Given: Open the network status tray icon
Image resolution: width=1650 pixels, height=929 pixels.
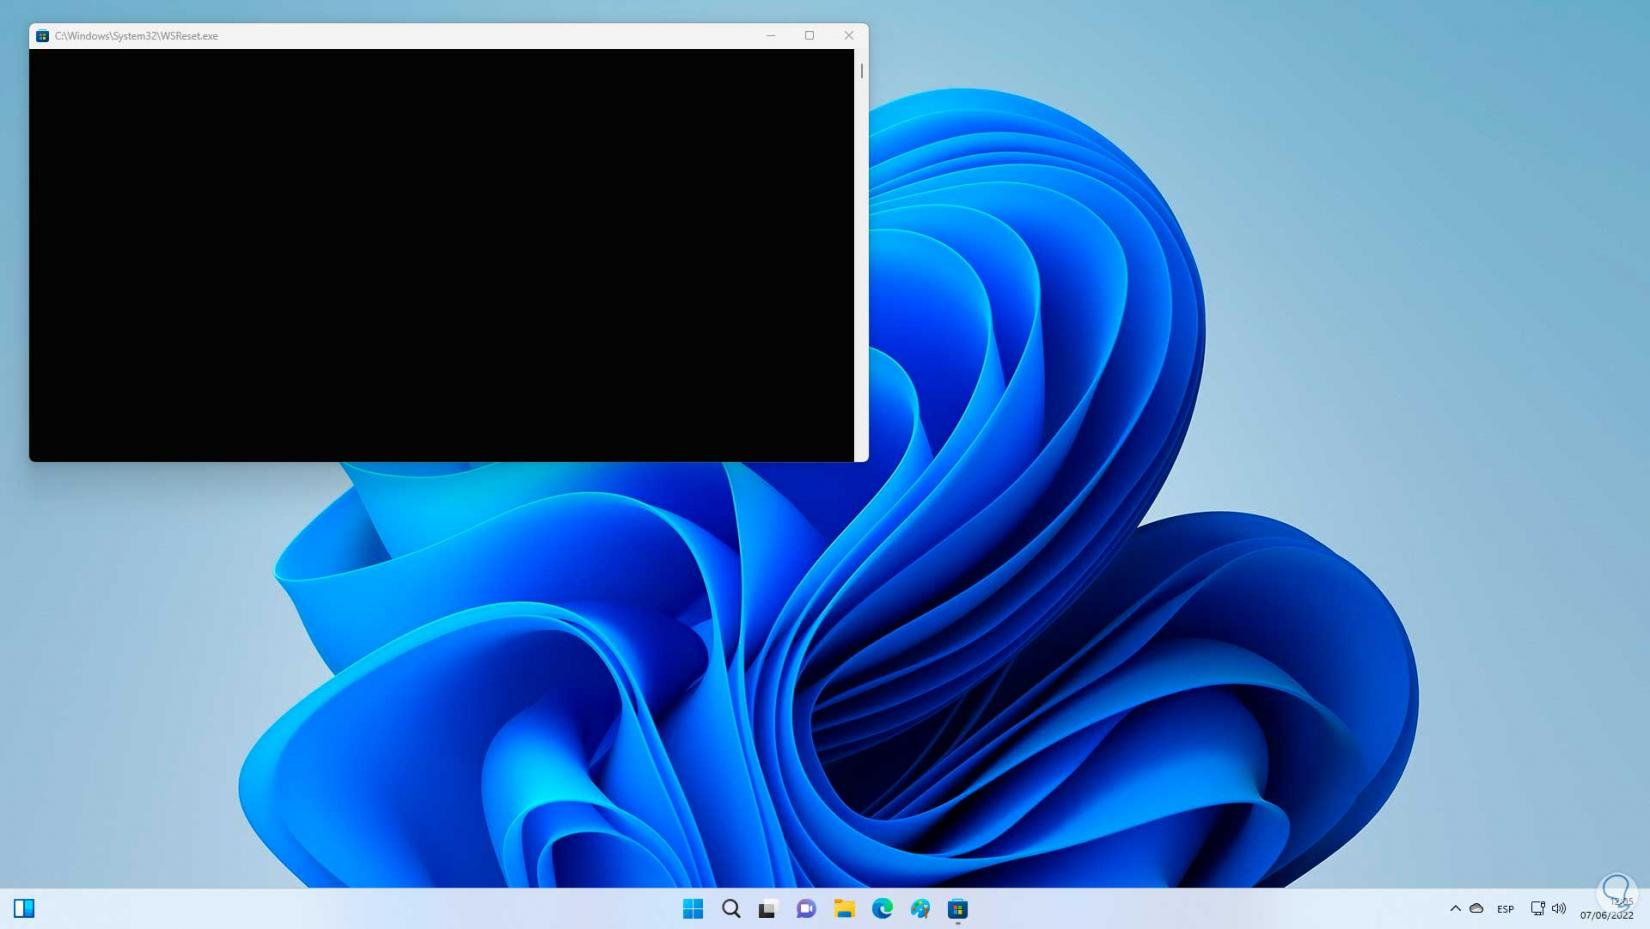Looking at the screenshot, I should coord(1538,908).
